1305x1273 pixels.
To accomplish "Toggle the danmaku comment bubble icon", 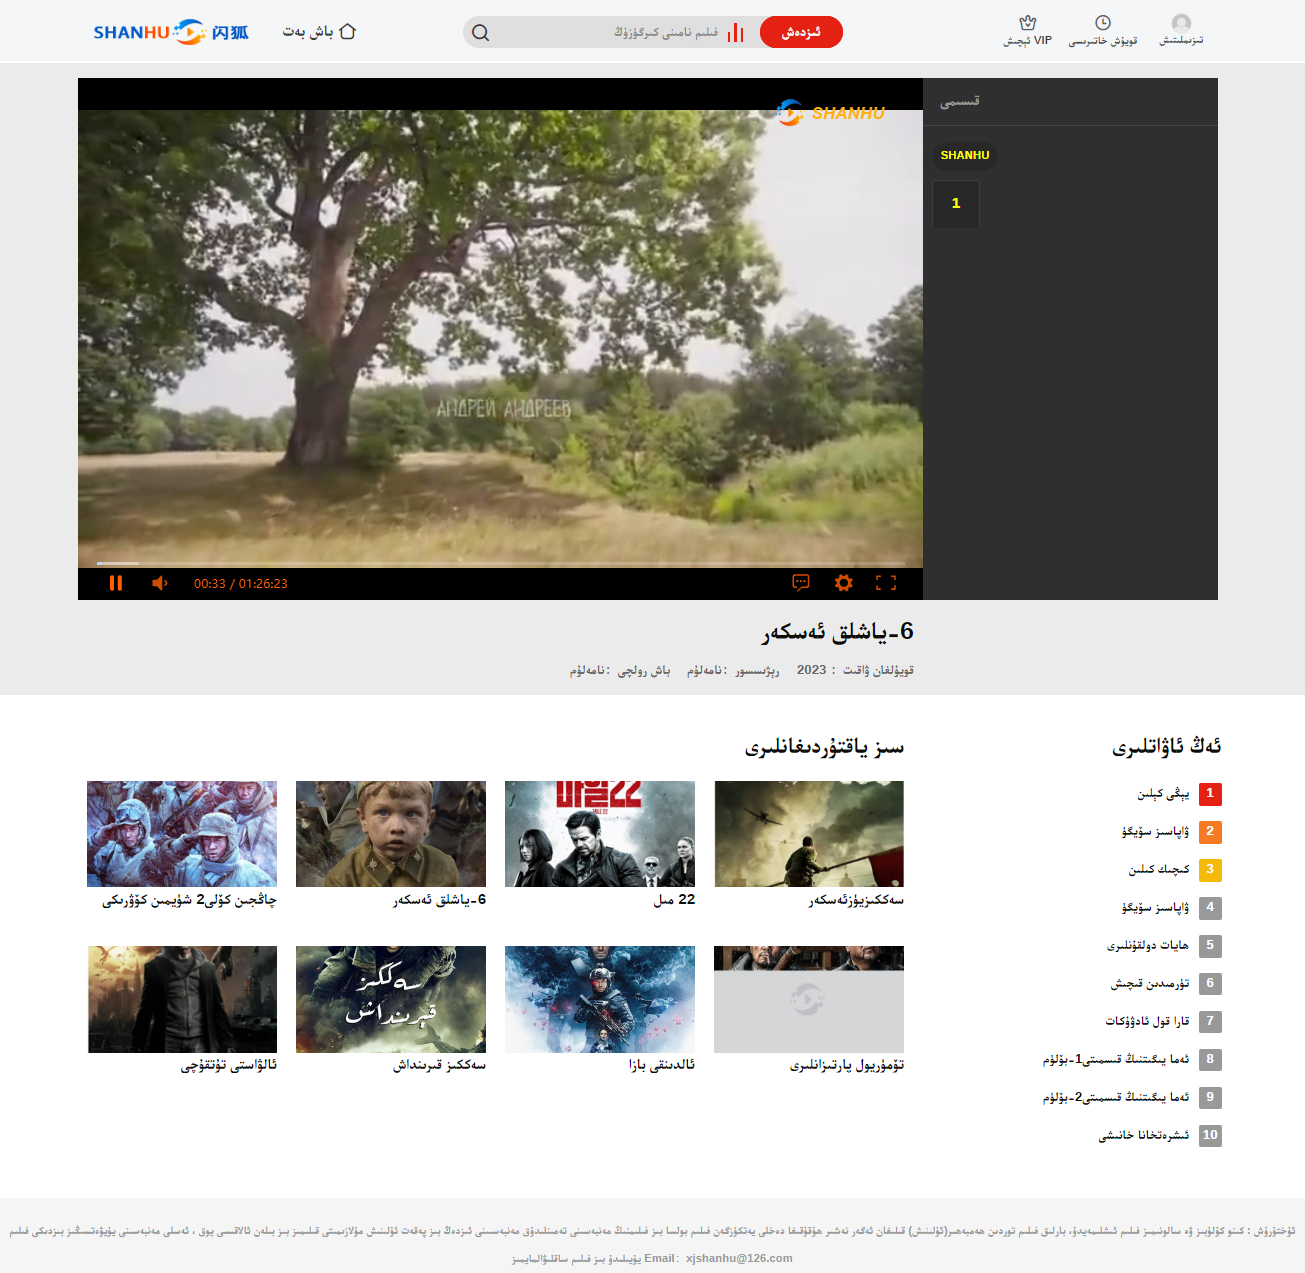I will 800,583.
